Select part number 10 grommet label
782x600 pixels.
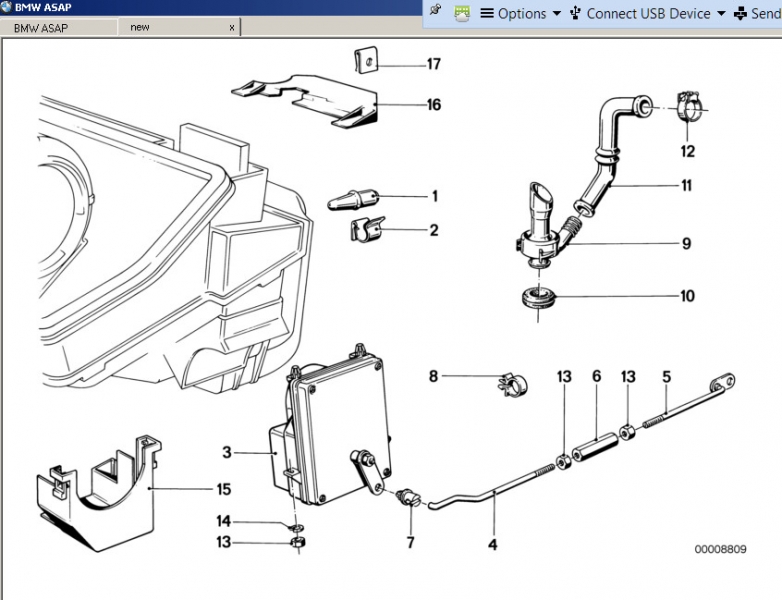click(686, 296)
